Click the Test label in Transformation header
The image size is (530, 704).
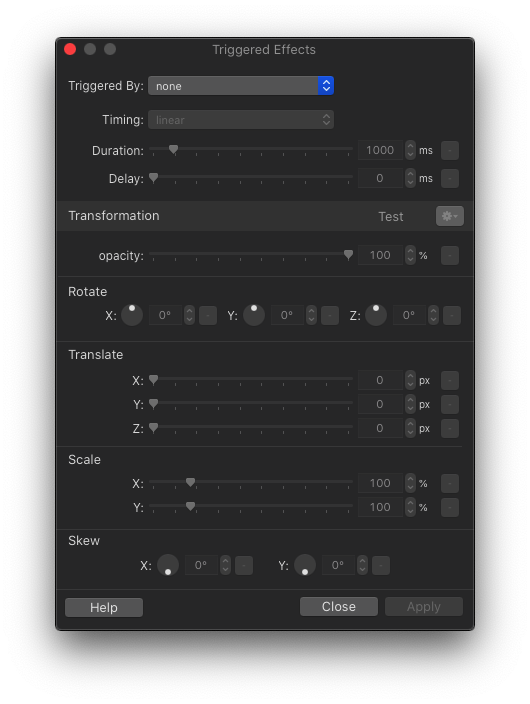[x=391, y=216]
